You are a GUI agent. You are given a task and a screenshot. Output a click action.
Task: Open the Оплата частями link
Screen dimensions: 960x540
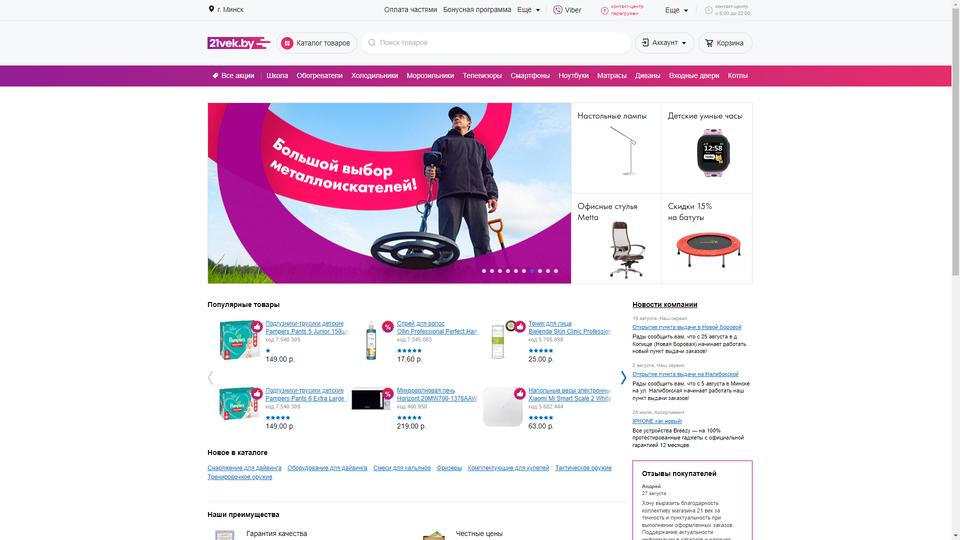(x=410, y=10)
